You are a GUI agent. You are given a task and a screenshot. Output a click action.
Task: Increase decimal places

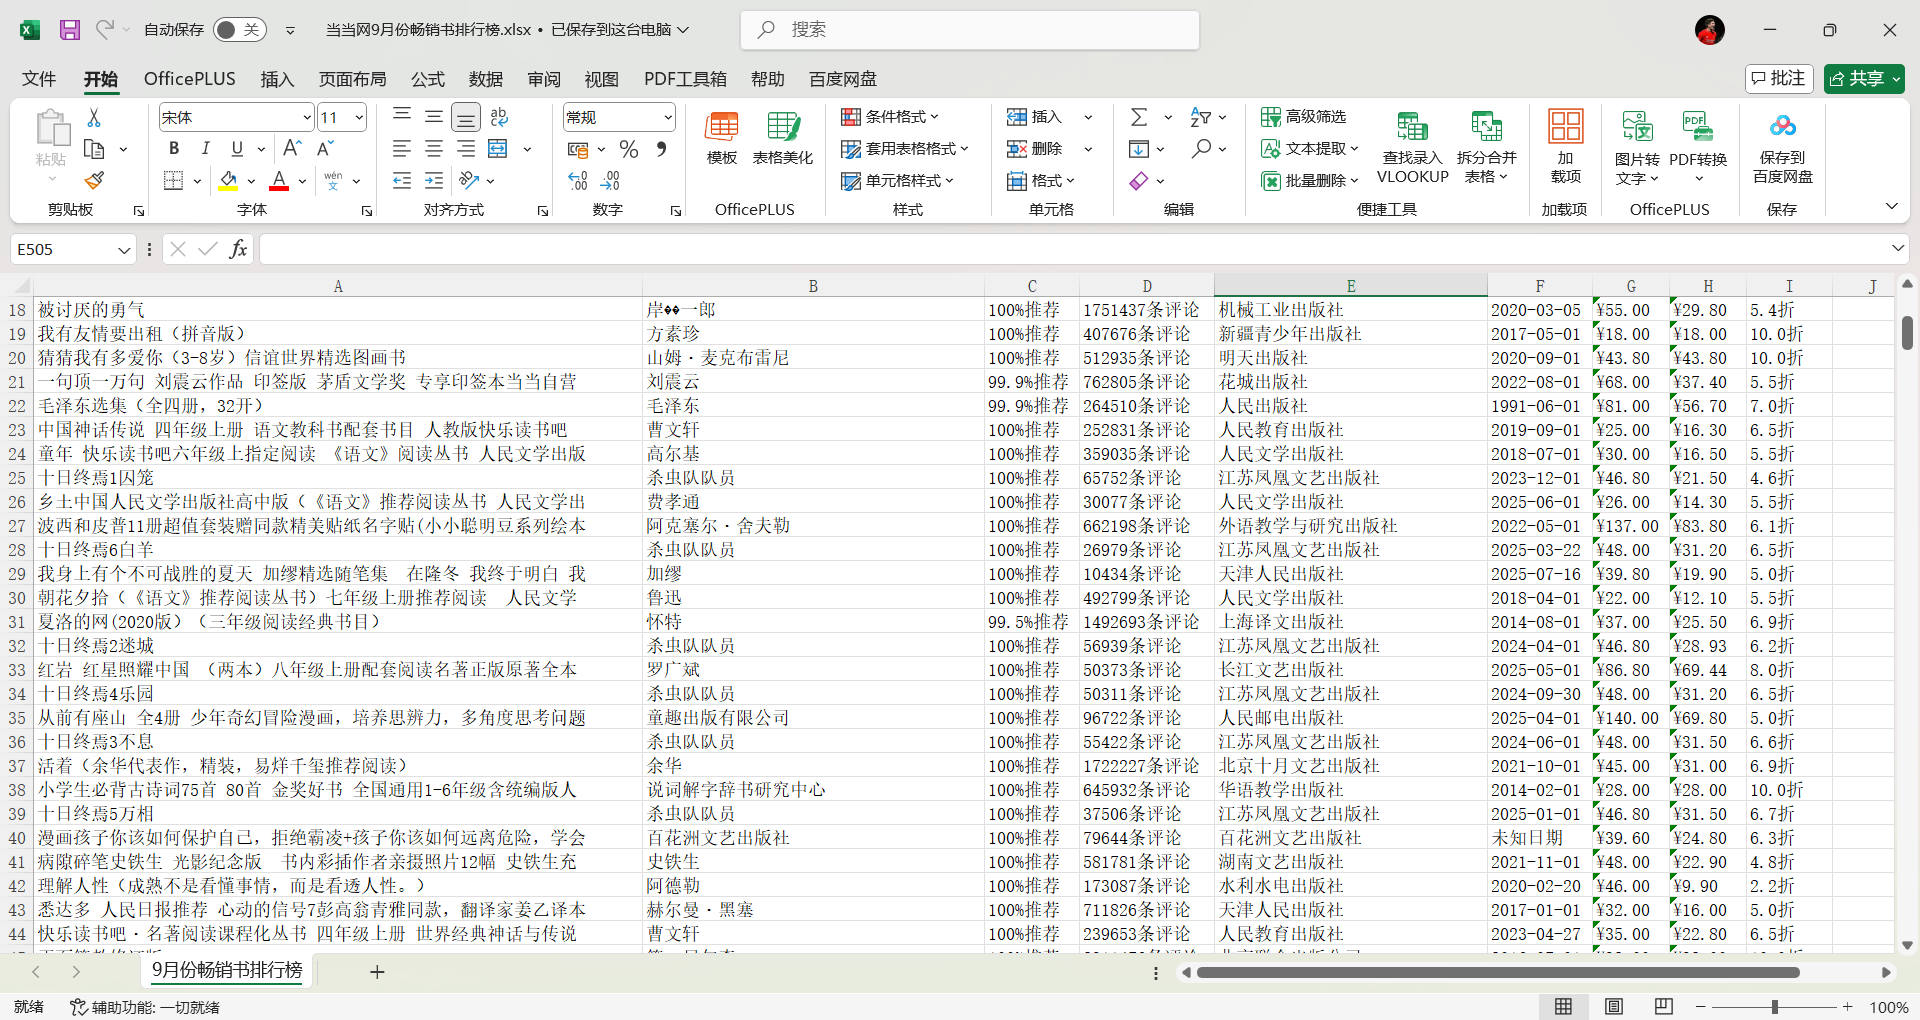pyautogui.click(x=578, y=181)
